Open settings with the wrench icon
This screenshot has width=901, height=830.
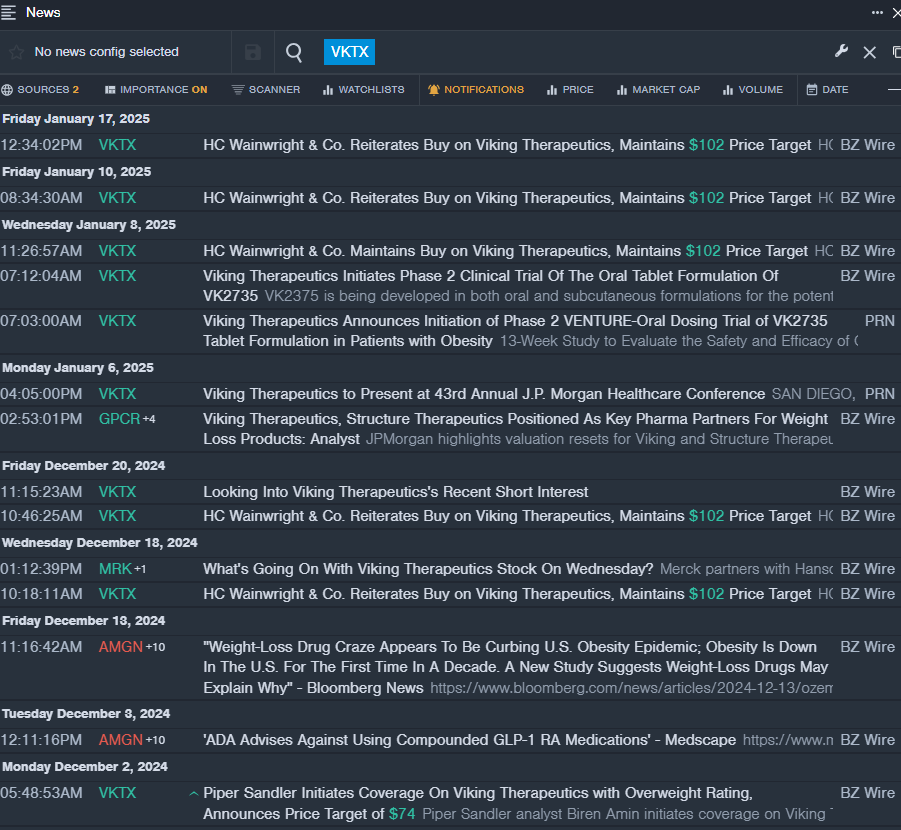(841, 52)
